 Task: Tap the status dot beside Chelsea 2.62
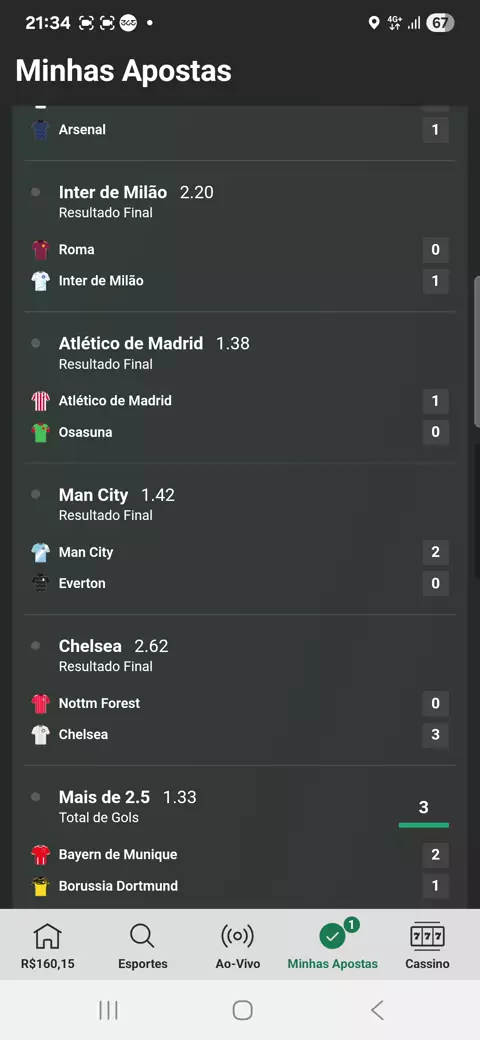pyautogui.click(x=35, y=645)
